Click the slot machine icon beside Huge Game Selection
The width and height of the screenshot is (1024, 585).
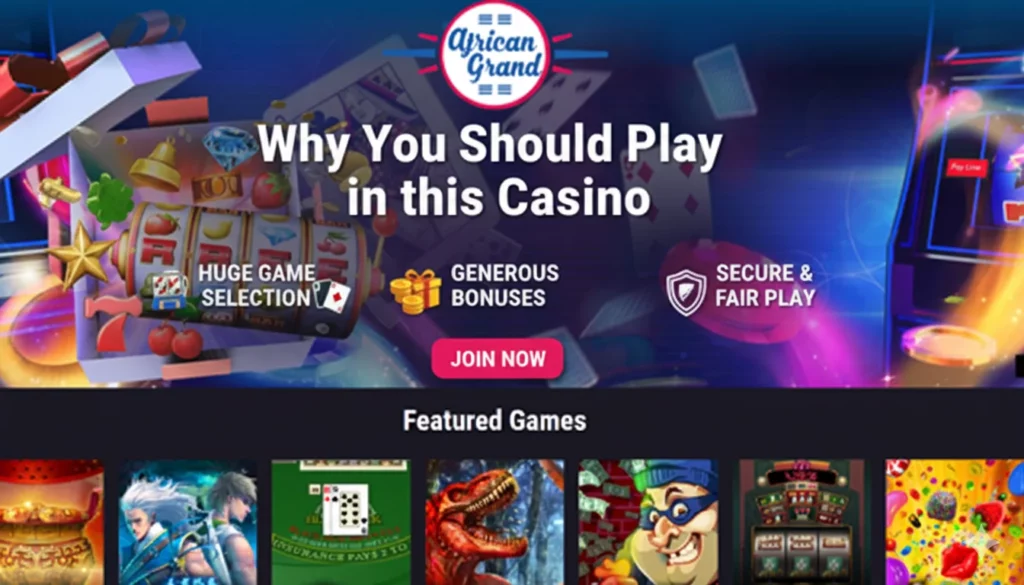click(x=168, y=290)
